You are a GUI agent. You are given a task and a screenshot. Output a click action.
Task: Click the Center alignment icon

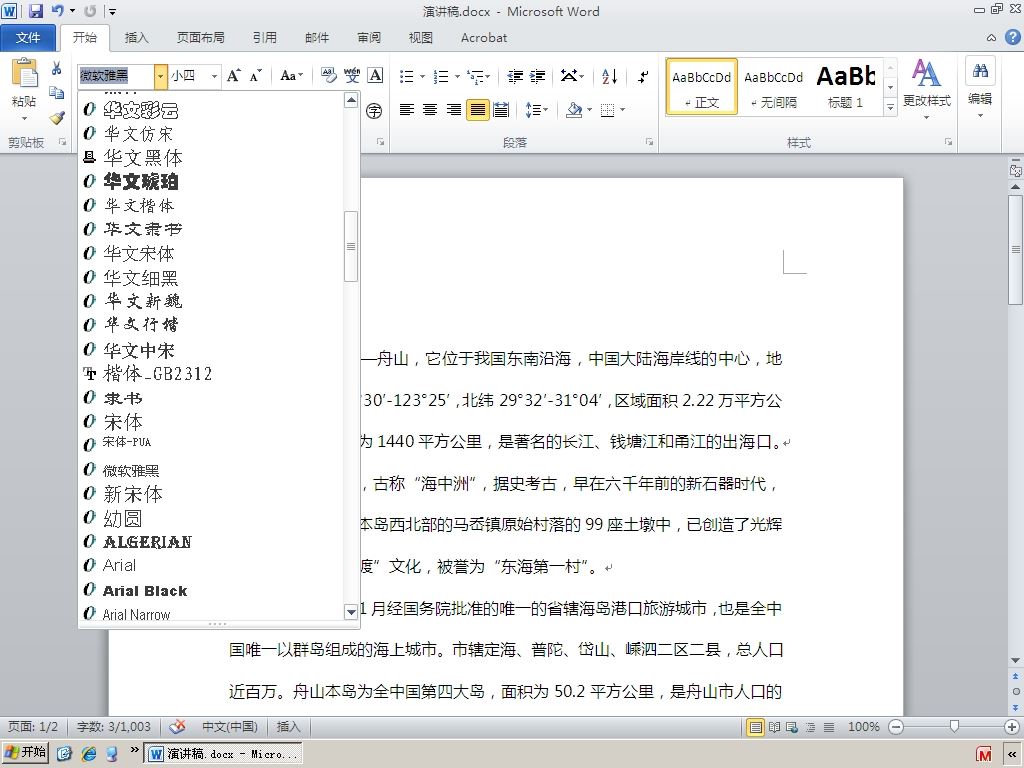click(x=430, y=110)
